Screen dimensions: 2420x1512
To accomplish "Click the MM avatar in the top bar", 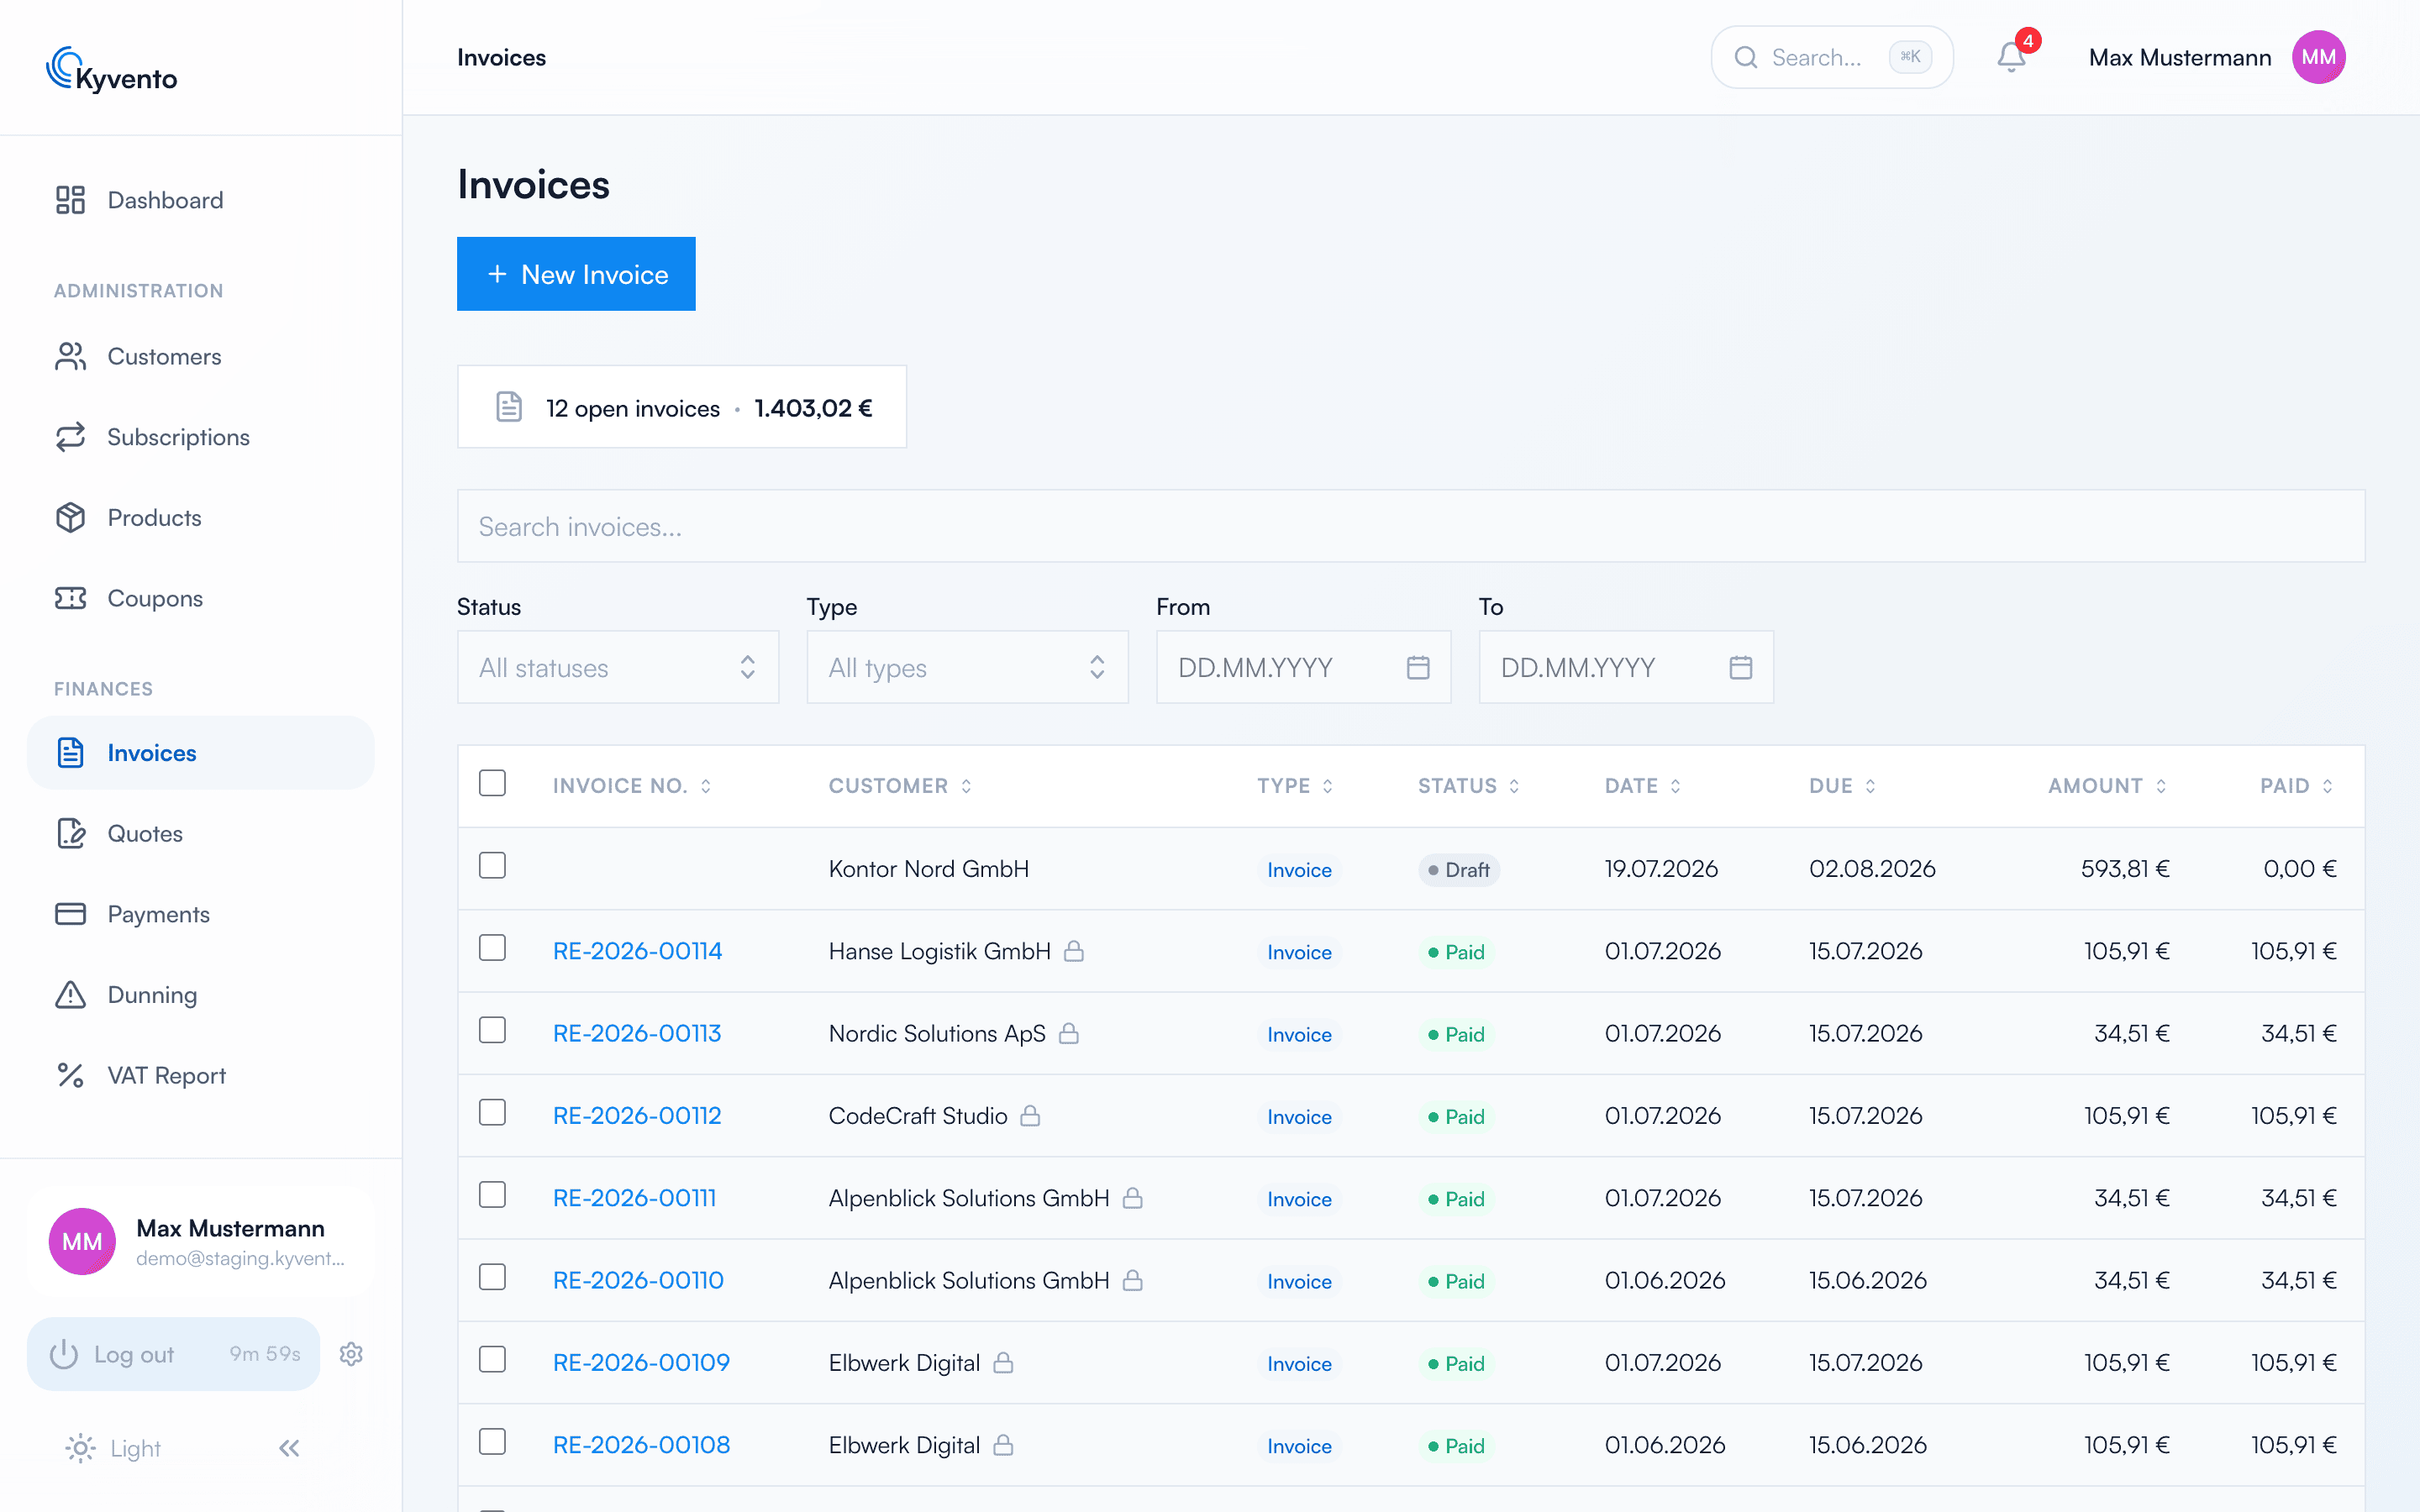I will (2318, 57).
